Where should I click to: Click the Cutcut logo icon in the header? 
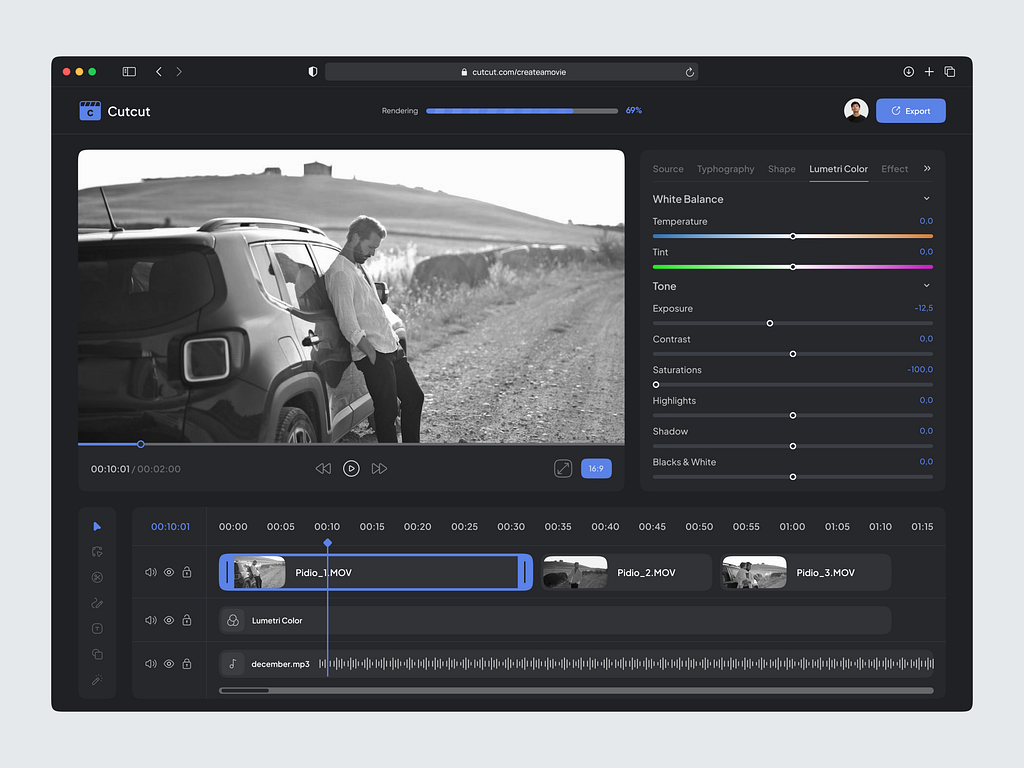(90, 110)
